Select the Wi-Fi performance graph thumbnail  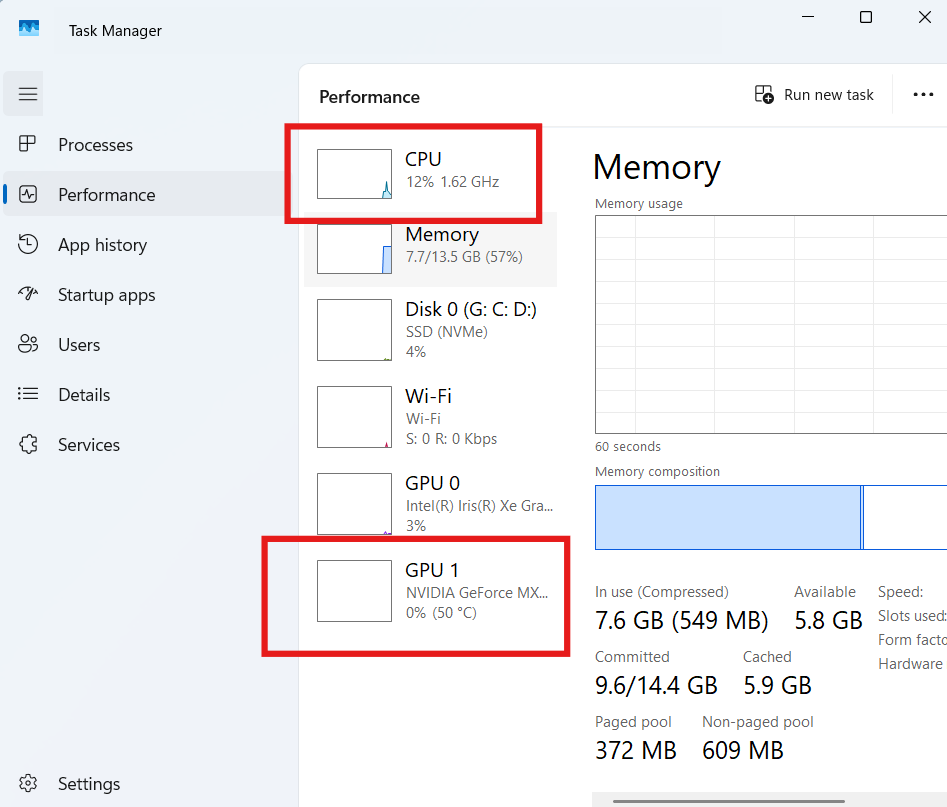tap(354, 417)
